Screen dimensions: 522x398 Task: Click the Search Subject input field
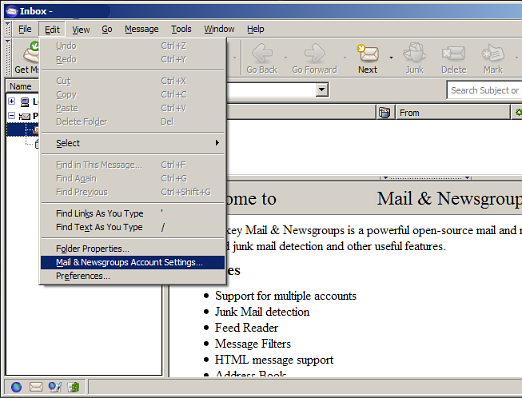tap(485, 90)
